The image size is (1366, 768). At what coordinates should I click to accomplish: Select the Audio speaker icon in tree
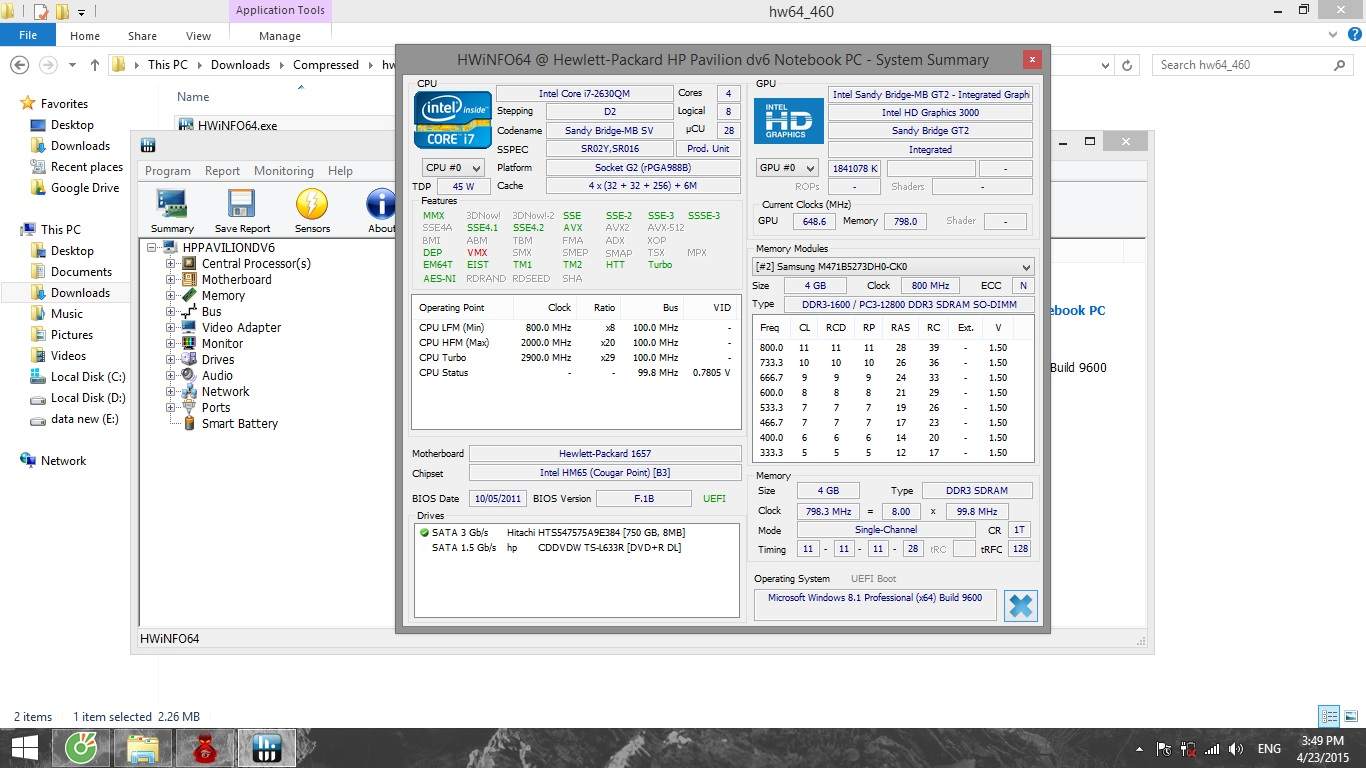click(x=187, y=376)
